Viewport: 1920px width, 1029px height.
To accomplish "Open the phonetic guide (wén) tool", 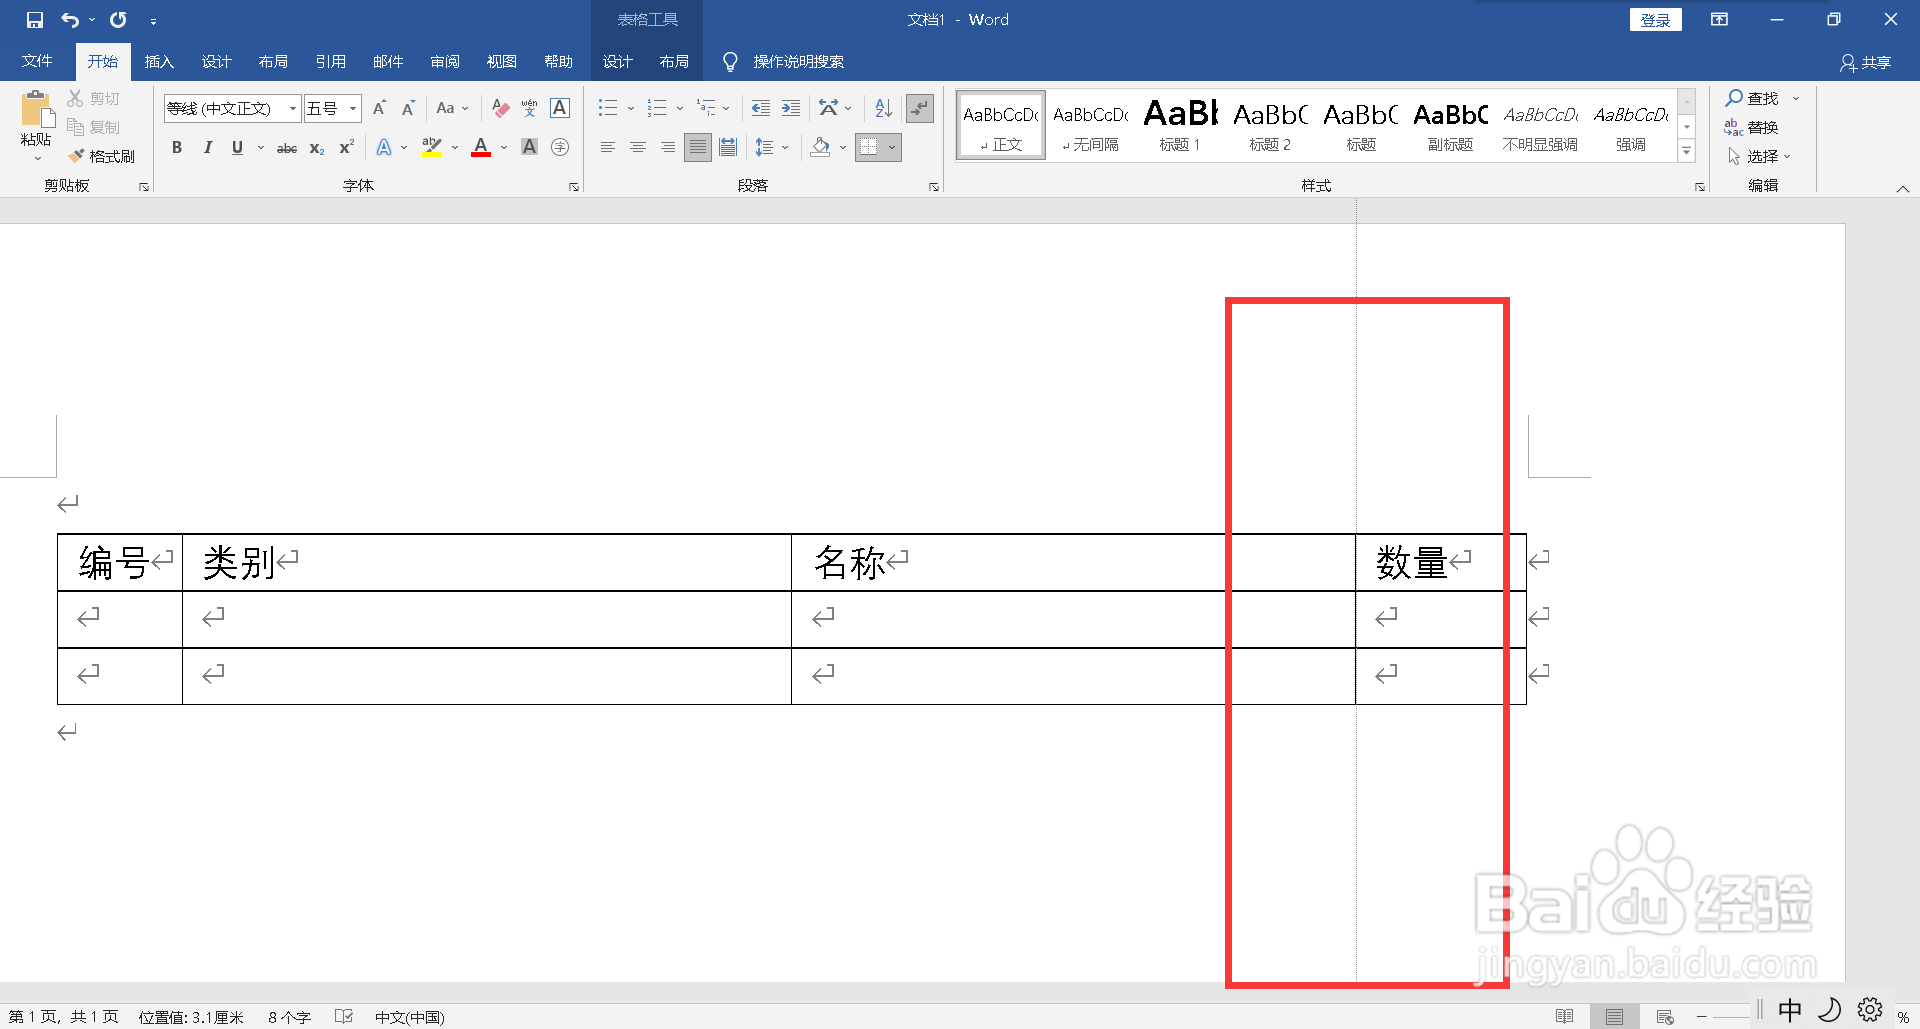I will point(530,108).
